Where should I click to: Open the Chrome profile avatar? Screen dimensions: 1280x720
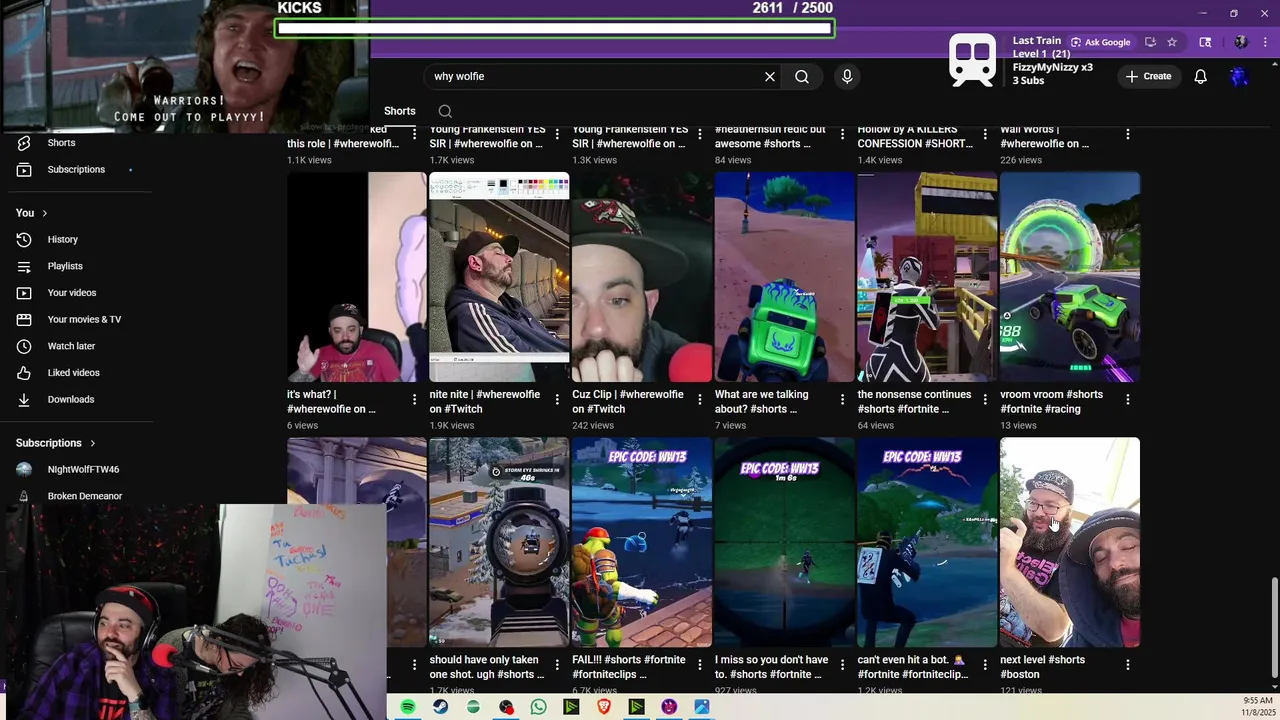[x=1241, y=42]
